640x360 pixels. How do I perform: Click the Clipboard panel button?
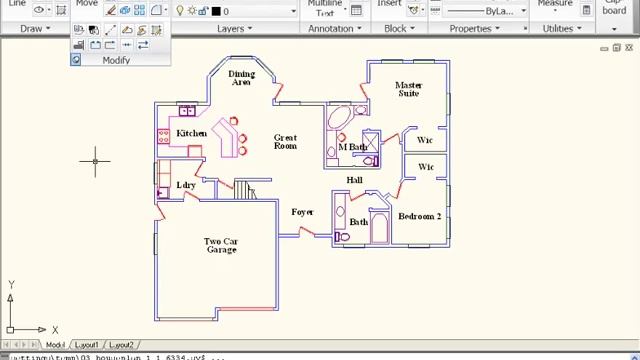point(614,7)
